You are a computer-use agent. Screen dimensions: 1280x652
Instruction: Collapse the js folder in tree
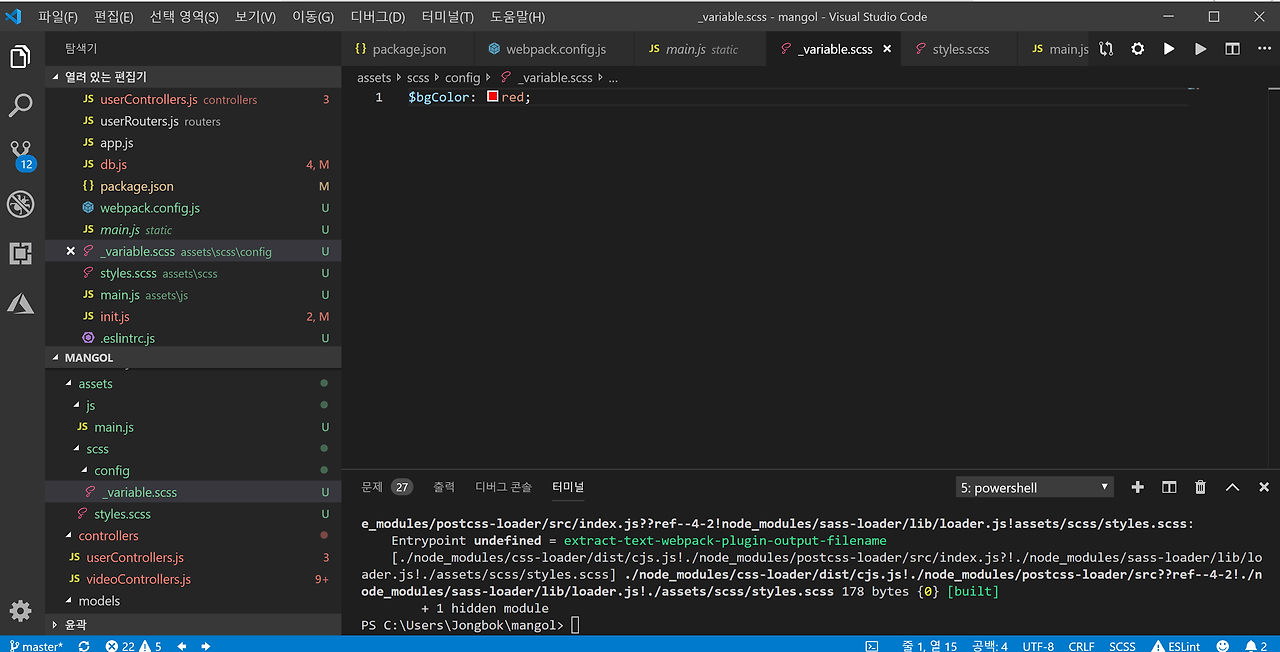click(x=90, y=405)
